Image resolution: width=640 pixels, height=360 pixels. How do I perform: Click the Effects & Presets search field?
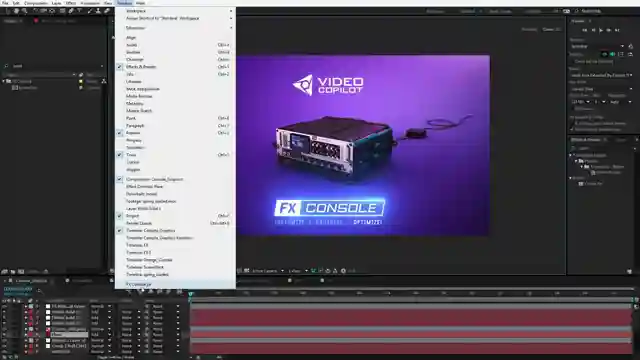(x=603, y=148)
